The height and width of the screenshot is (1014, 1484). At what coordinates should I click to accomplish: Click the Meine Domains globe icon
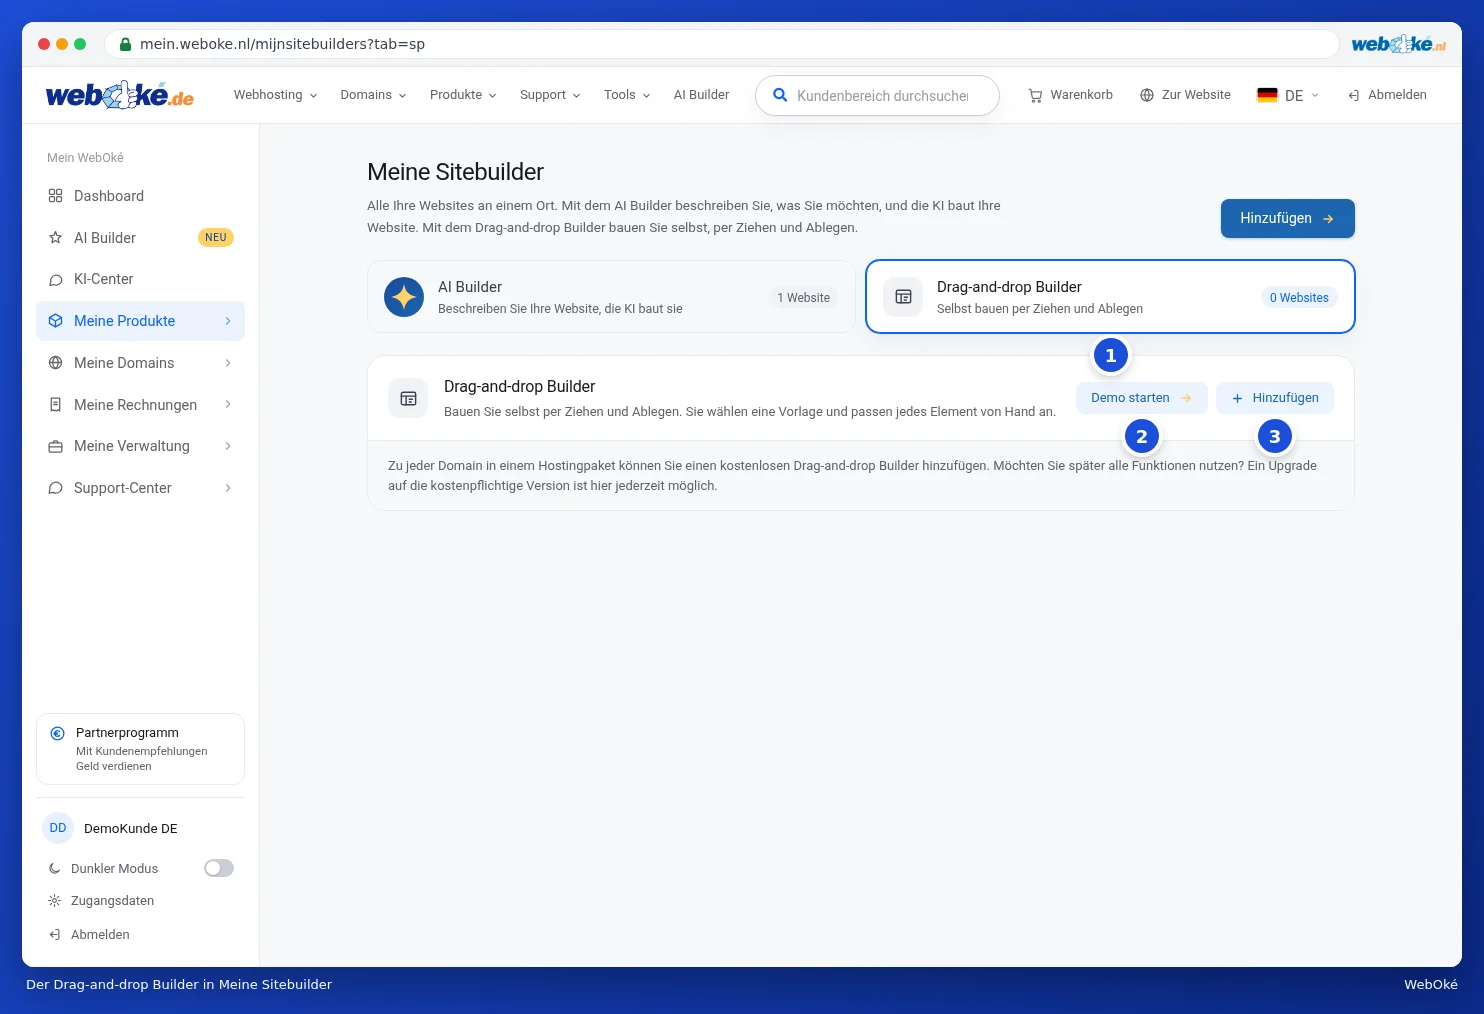pyautogui.click(x=55, y=363)
